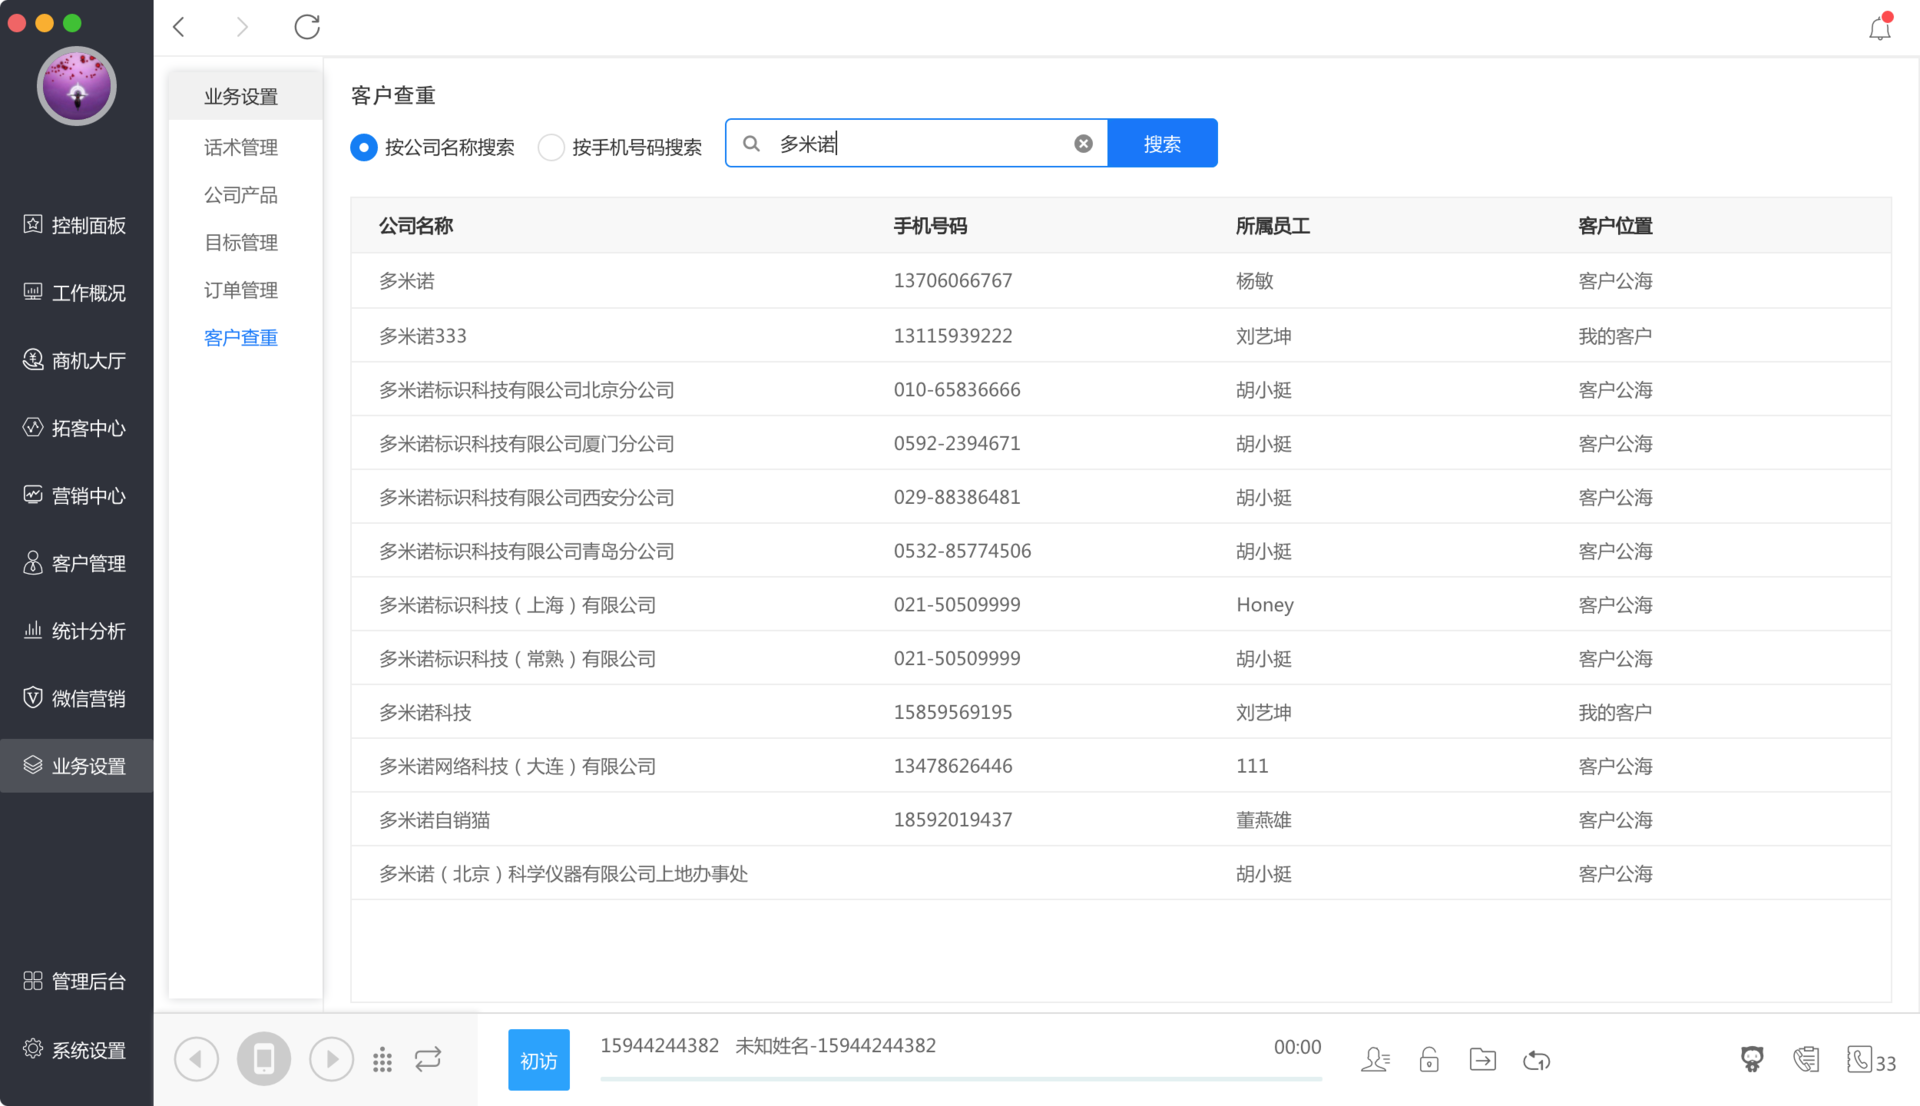Click the 初访 status button
This screenshot has width=1920, height=1106.
pyautogui.click(x=539, y=1060)
